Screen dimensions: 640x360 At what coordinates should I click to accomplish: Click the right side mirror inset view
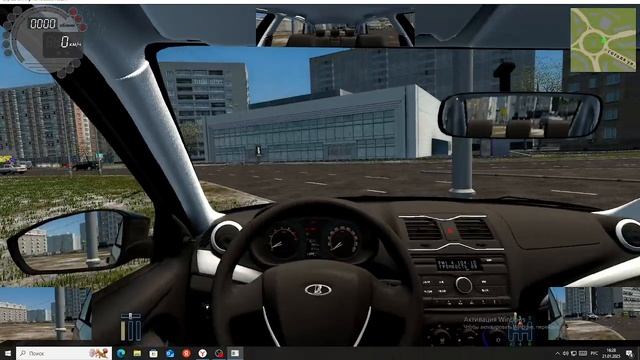(593, 313)
